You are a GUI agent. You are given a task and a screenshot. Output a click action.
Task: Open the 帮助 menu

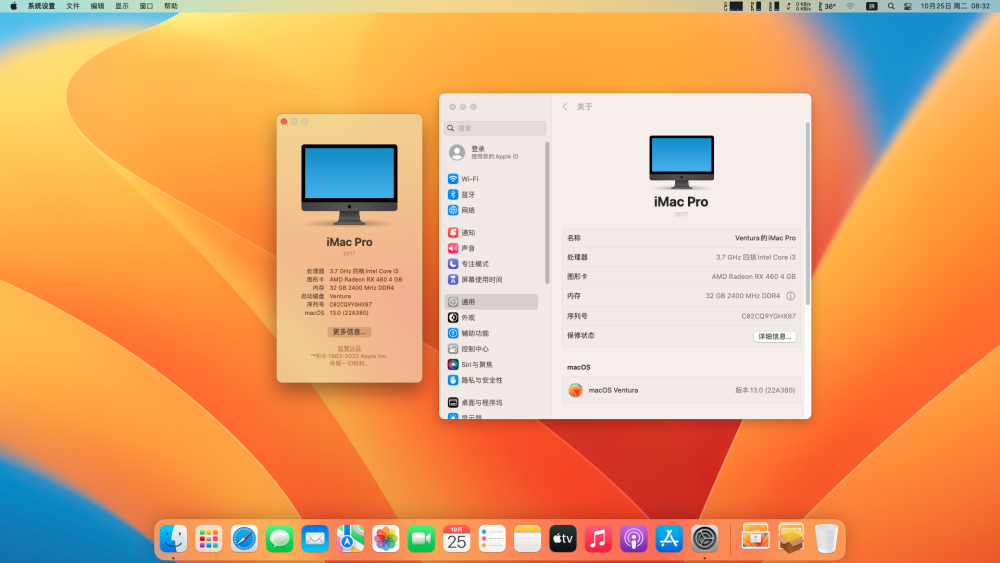[x=171, y=6]
